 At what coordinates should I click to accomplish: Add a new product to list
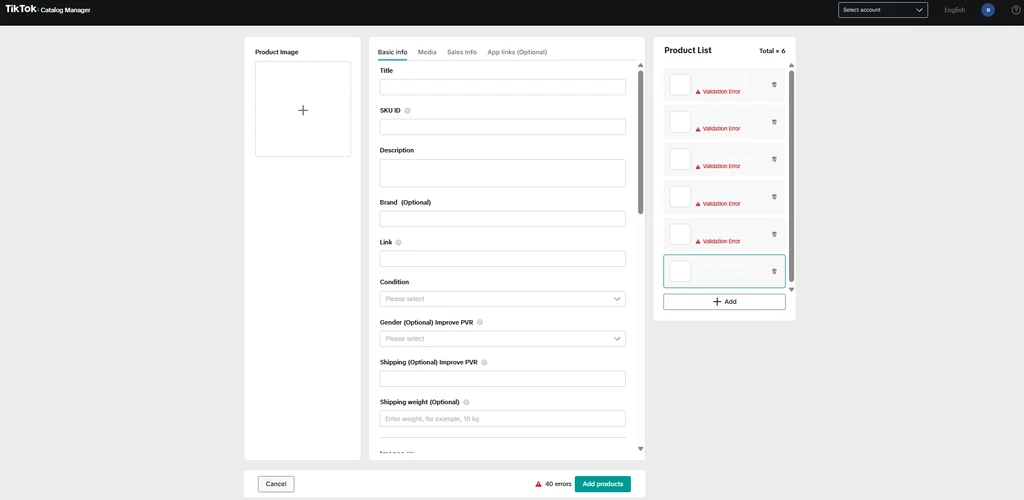[724, 302]
